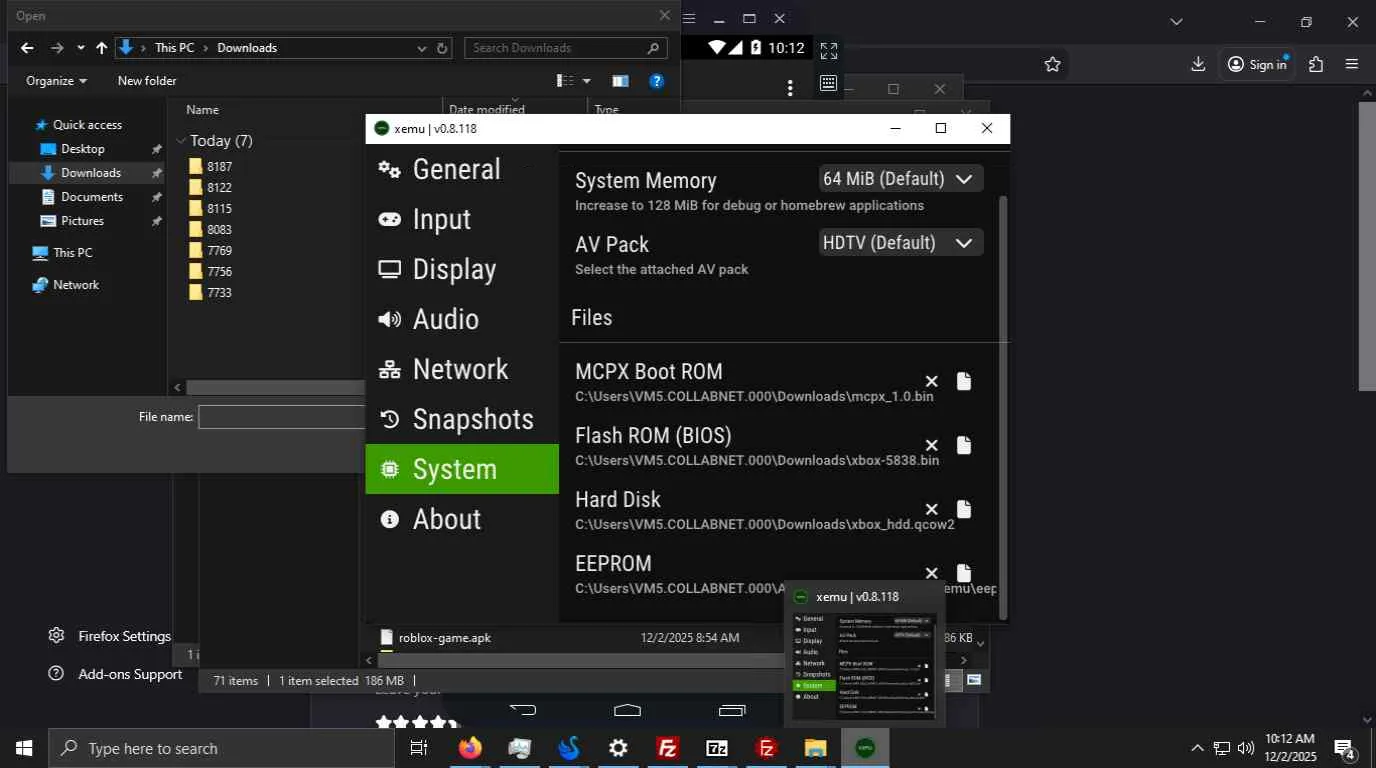This screenshot has height=768, width=1376.
Task: Clear the Hard Disk image path
Action: pyautogui.click(x=931, y=509)
